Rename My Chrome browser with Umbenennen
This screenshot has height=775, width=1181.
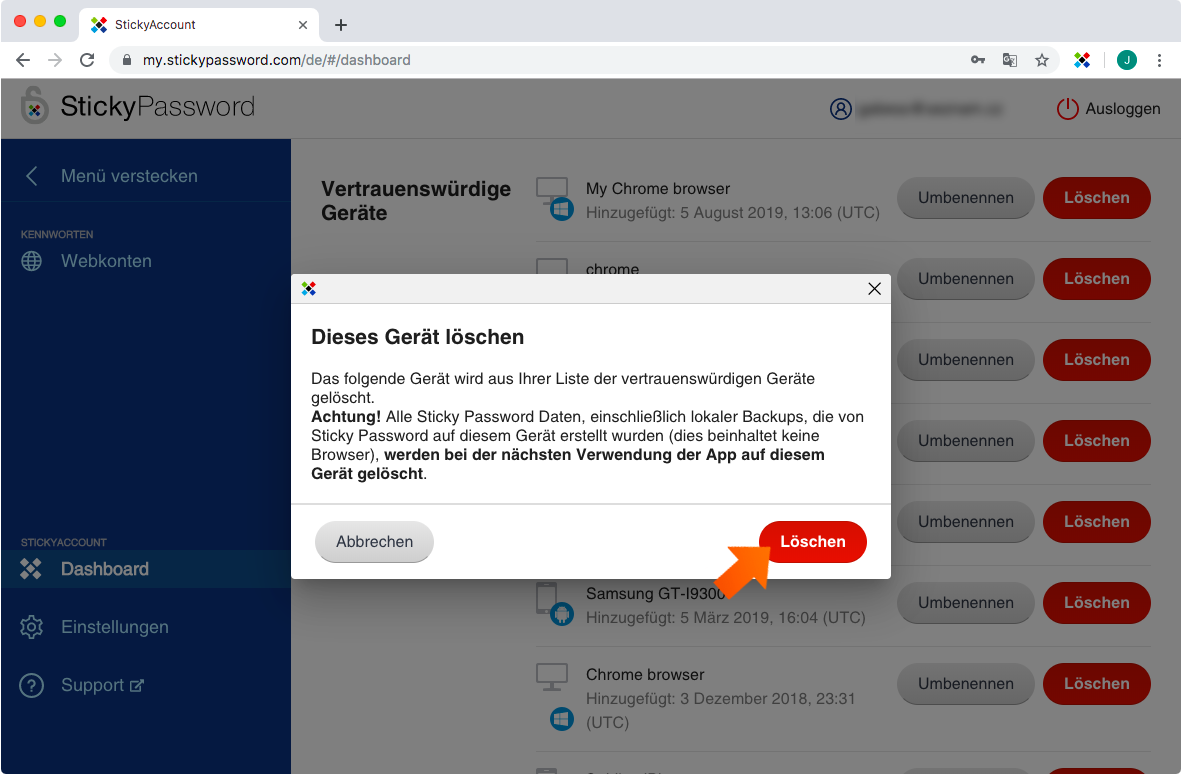(x=966, y=197)
